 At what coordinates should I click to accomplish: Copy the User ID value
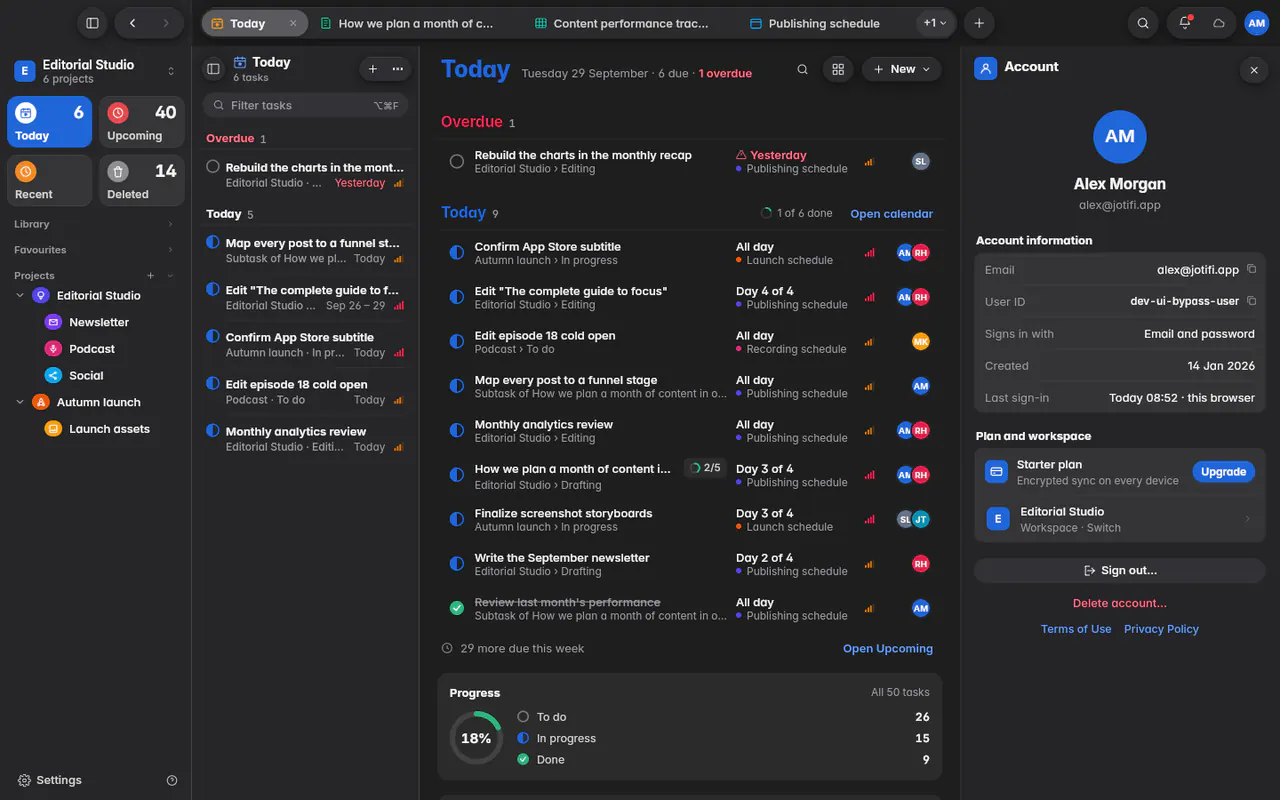pos(1251,301)
